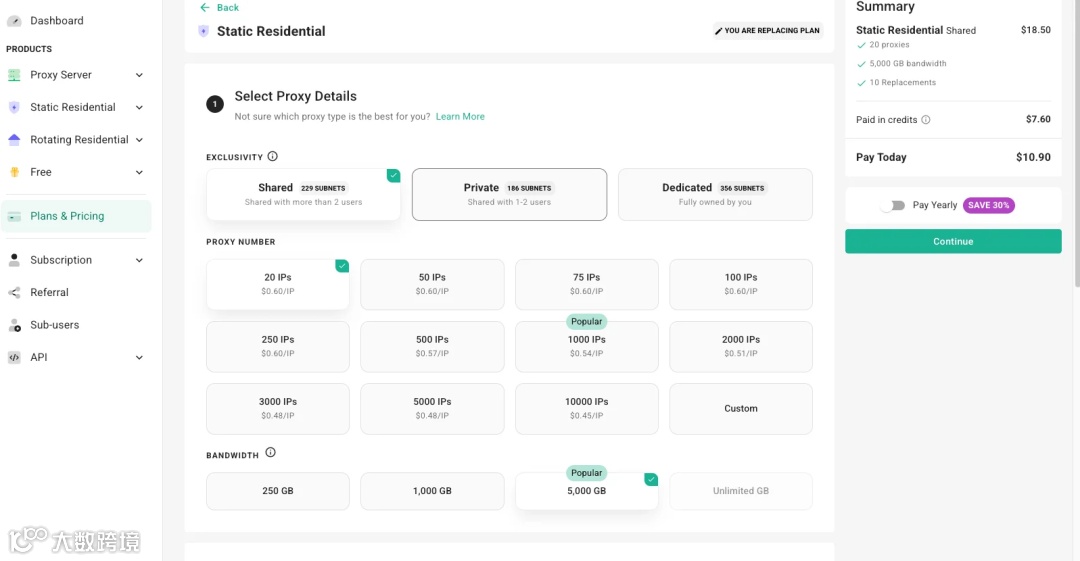Open Plans & Pricing page
This screenshot has width=1080, height=561.
click(67, 216)
